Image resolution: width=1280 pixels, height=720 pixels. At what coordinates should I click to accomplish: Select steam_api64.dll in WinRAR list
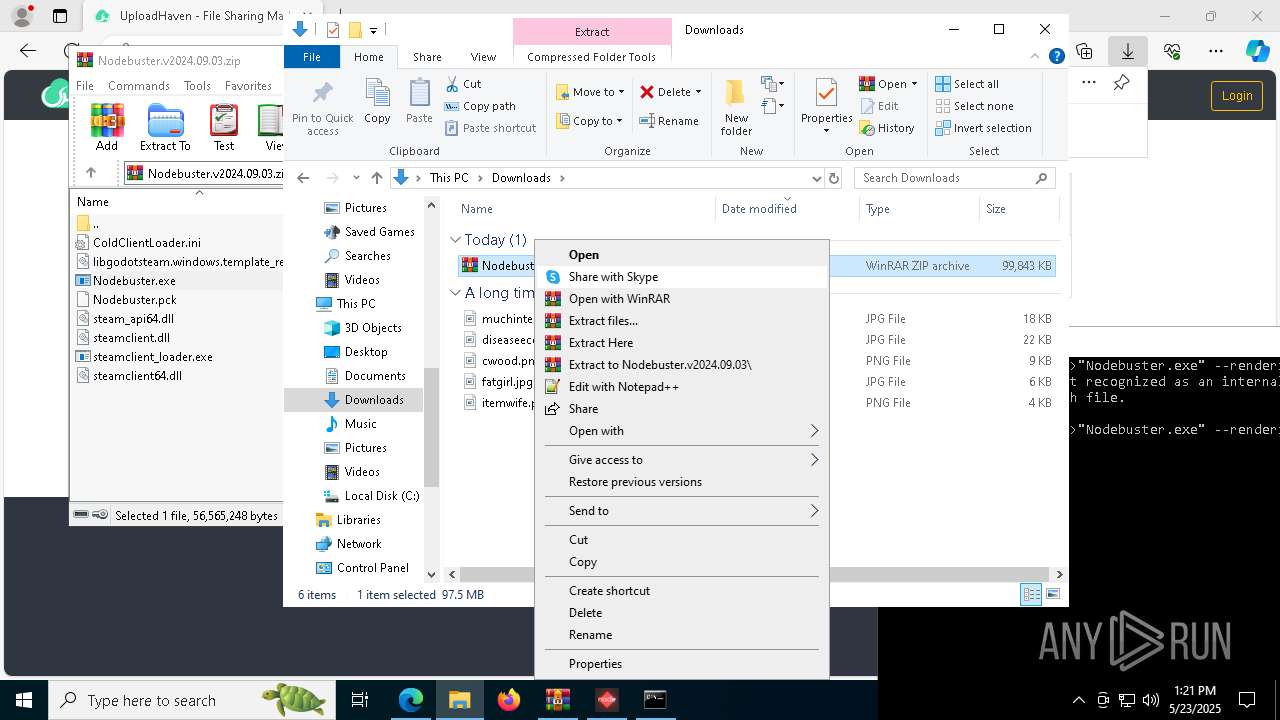coord(133,319)
